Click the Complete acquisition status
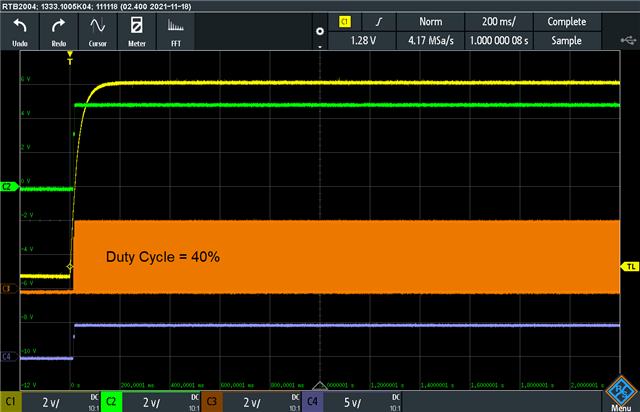 point(567,22)
